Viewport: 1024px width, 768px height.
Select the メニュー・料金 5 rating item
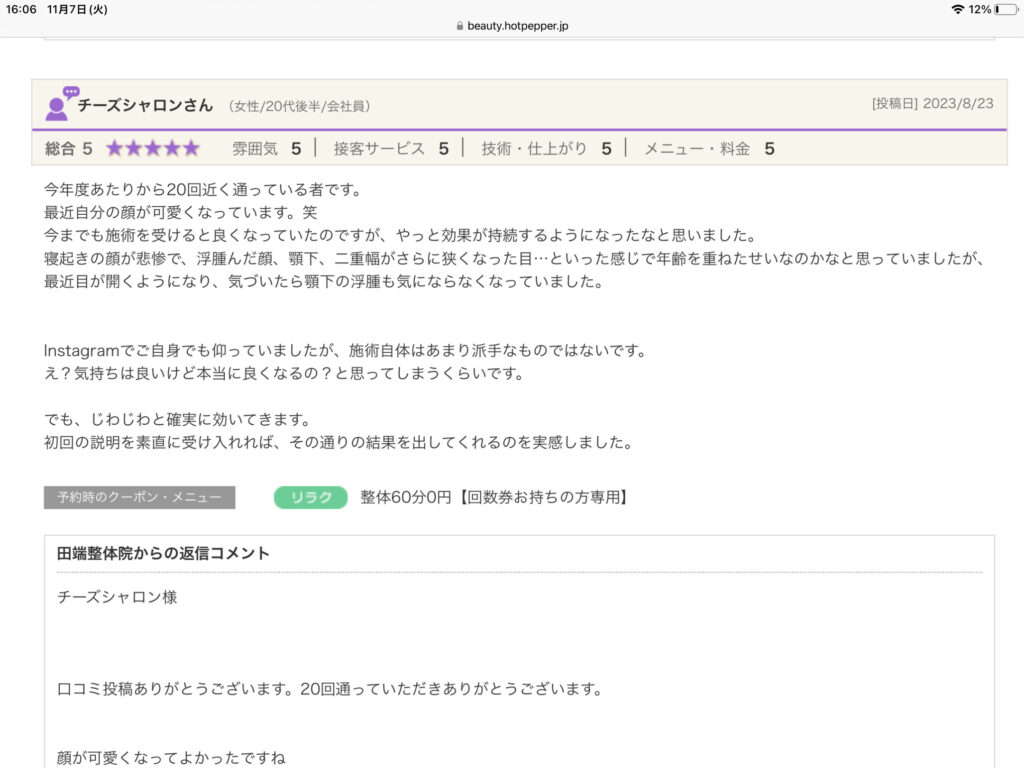709,149
